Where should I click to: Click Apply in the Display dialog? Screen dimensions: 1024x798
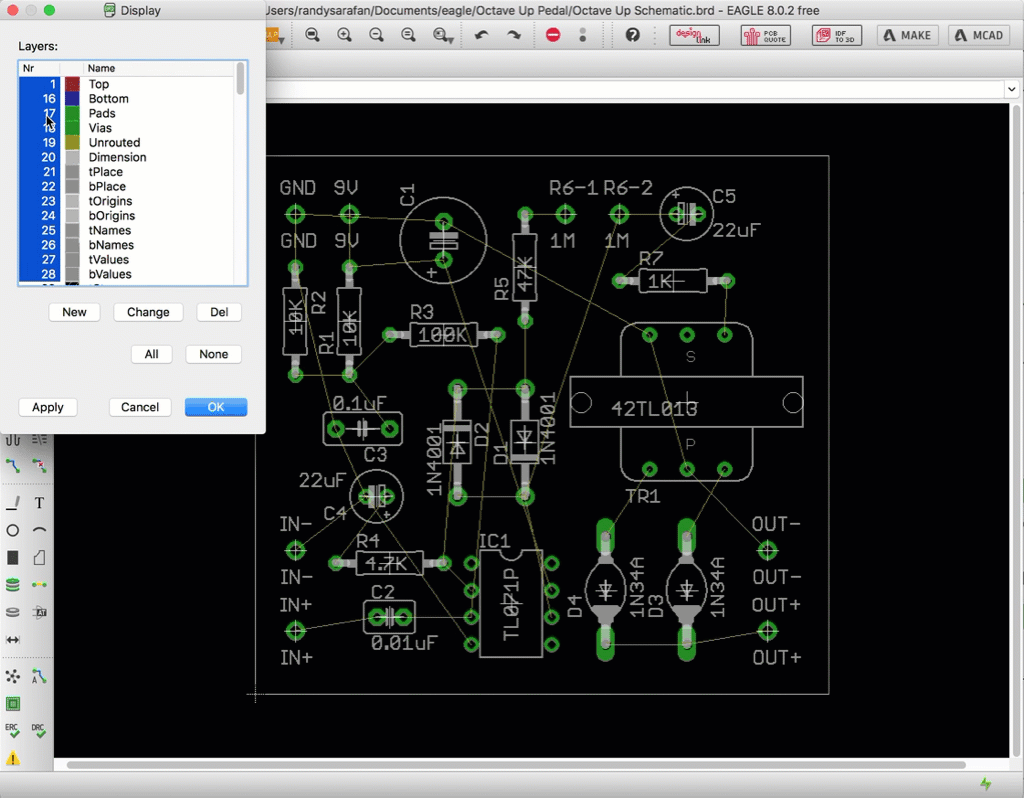point(48,407)
